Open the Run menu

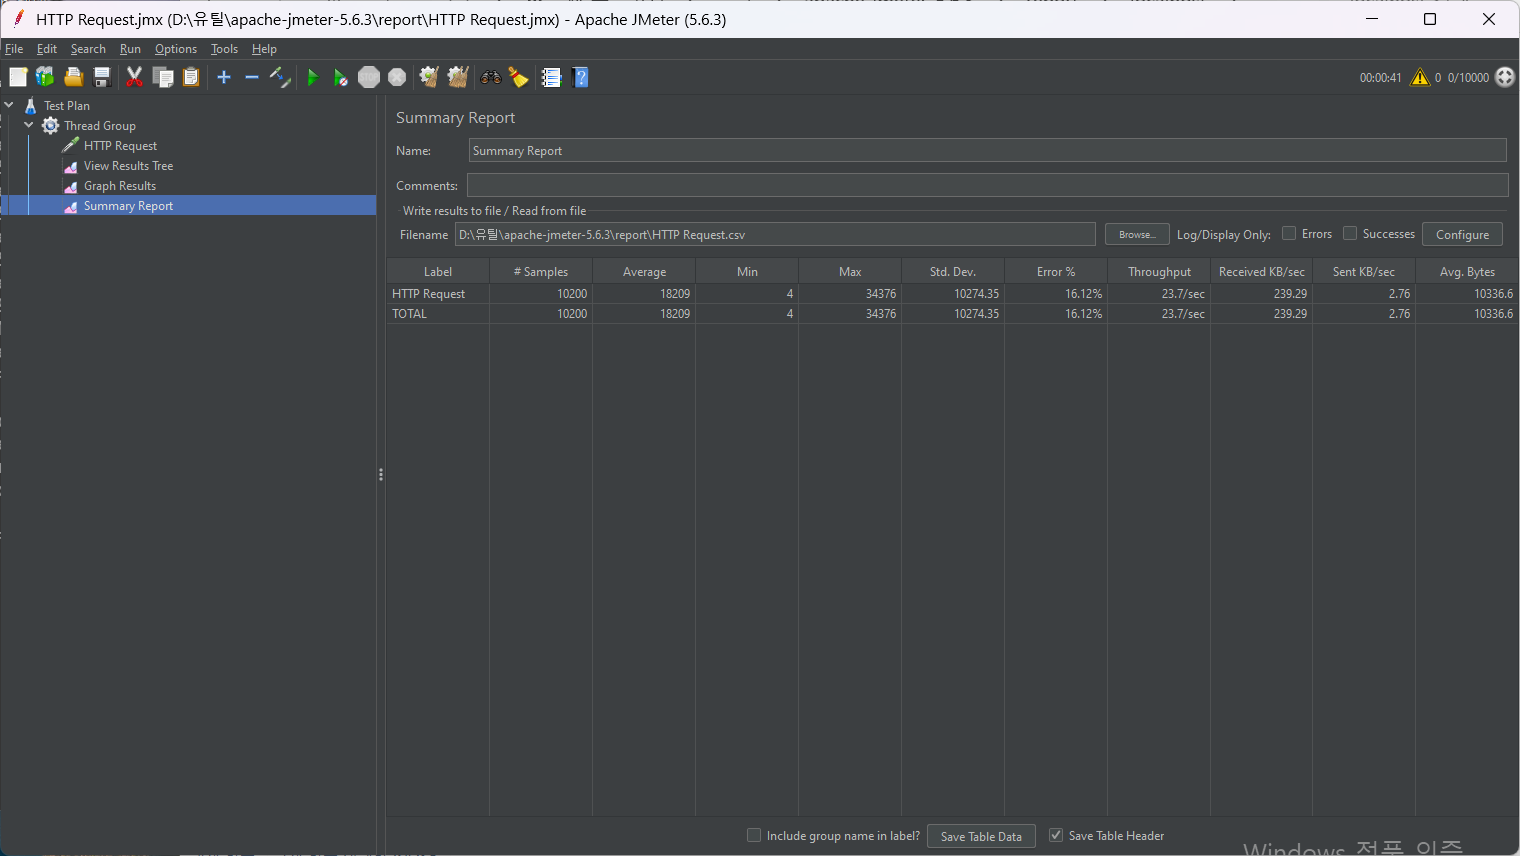pyautogui.click(x=130, y=49)
